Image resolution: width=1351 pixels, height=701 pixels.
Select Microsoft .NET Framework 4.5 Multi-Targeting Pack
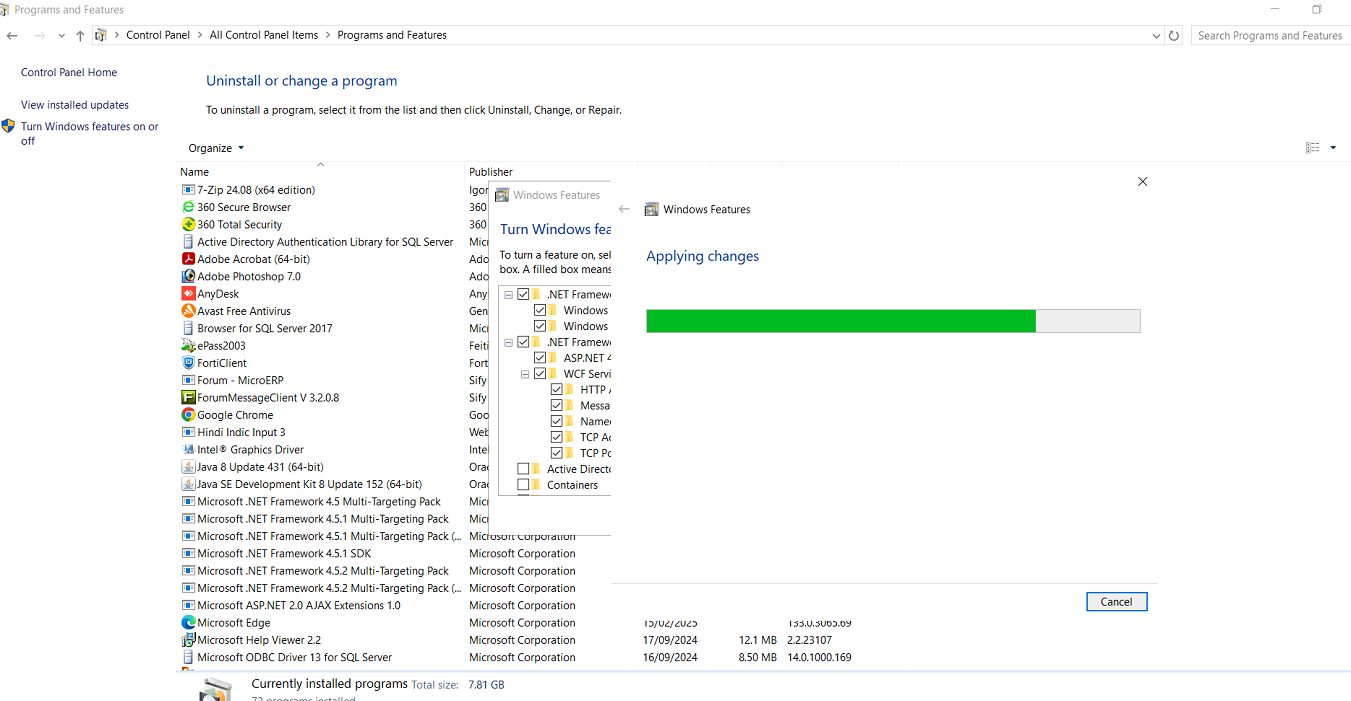tap(319, 502)
